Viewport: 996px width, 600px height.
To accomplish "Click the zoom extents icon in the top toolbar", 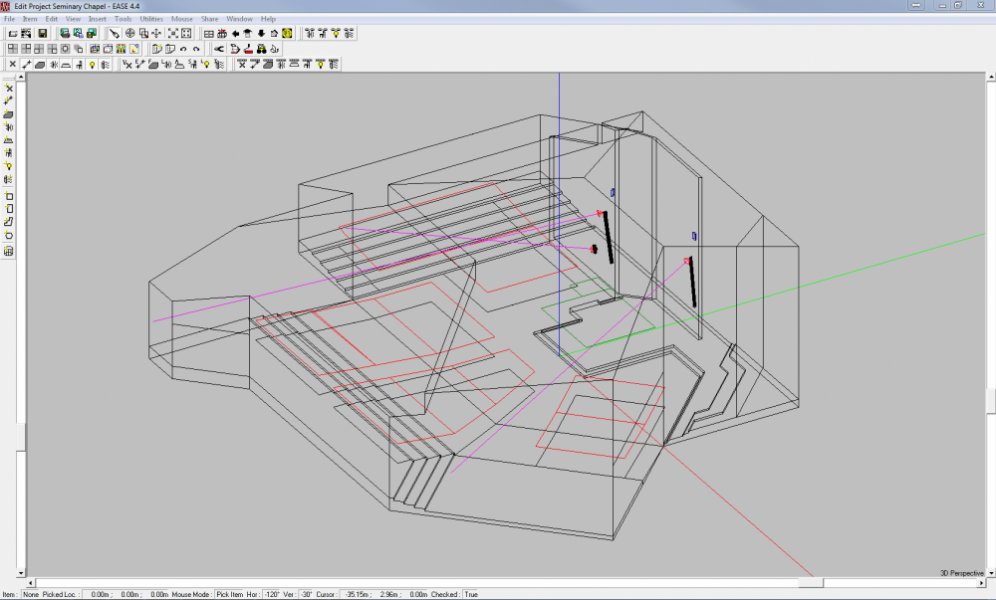I will 172,33.
